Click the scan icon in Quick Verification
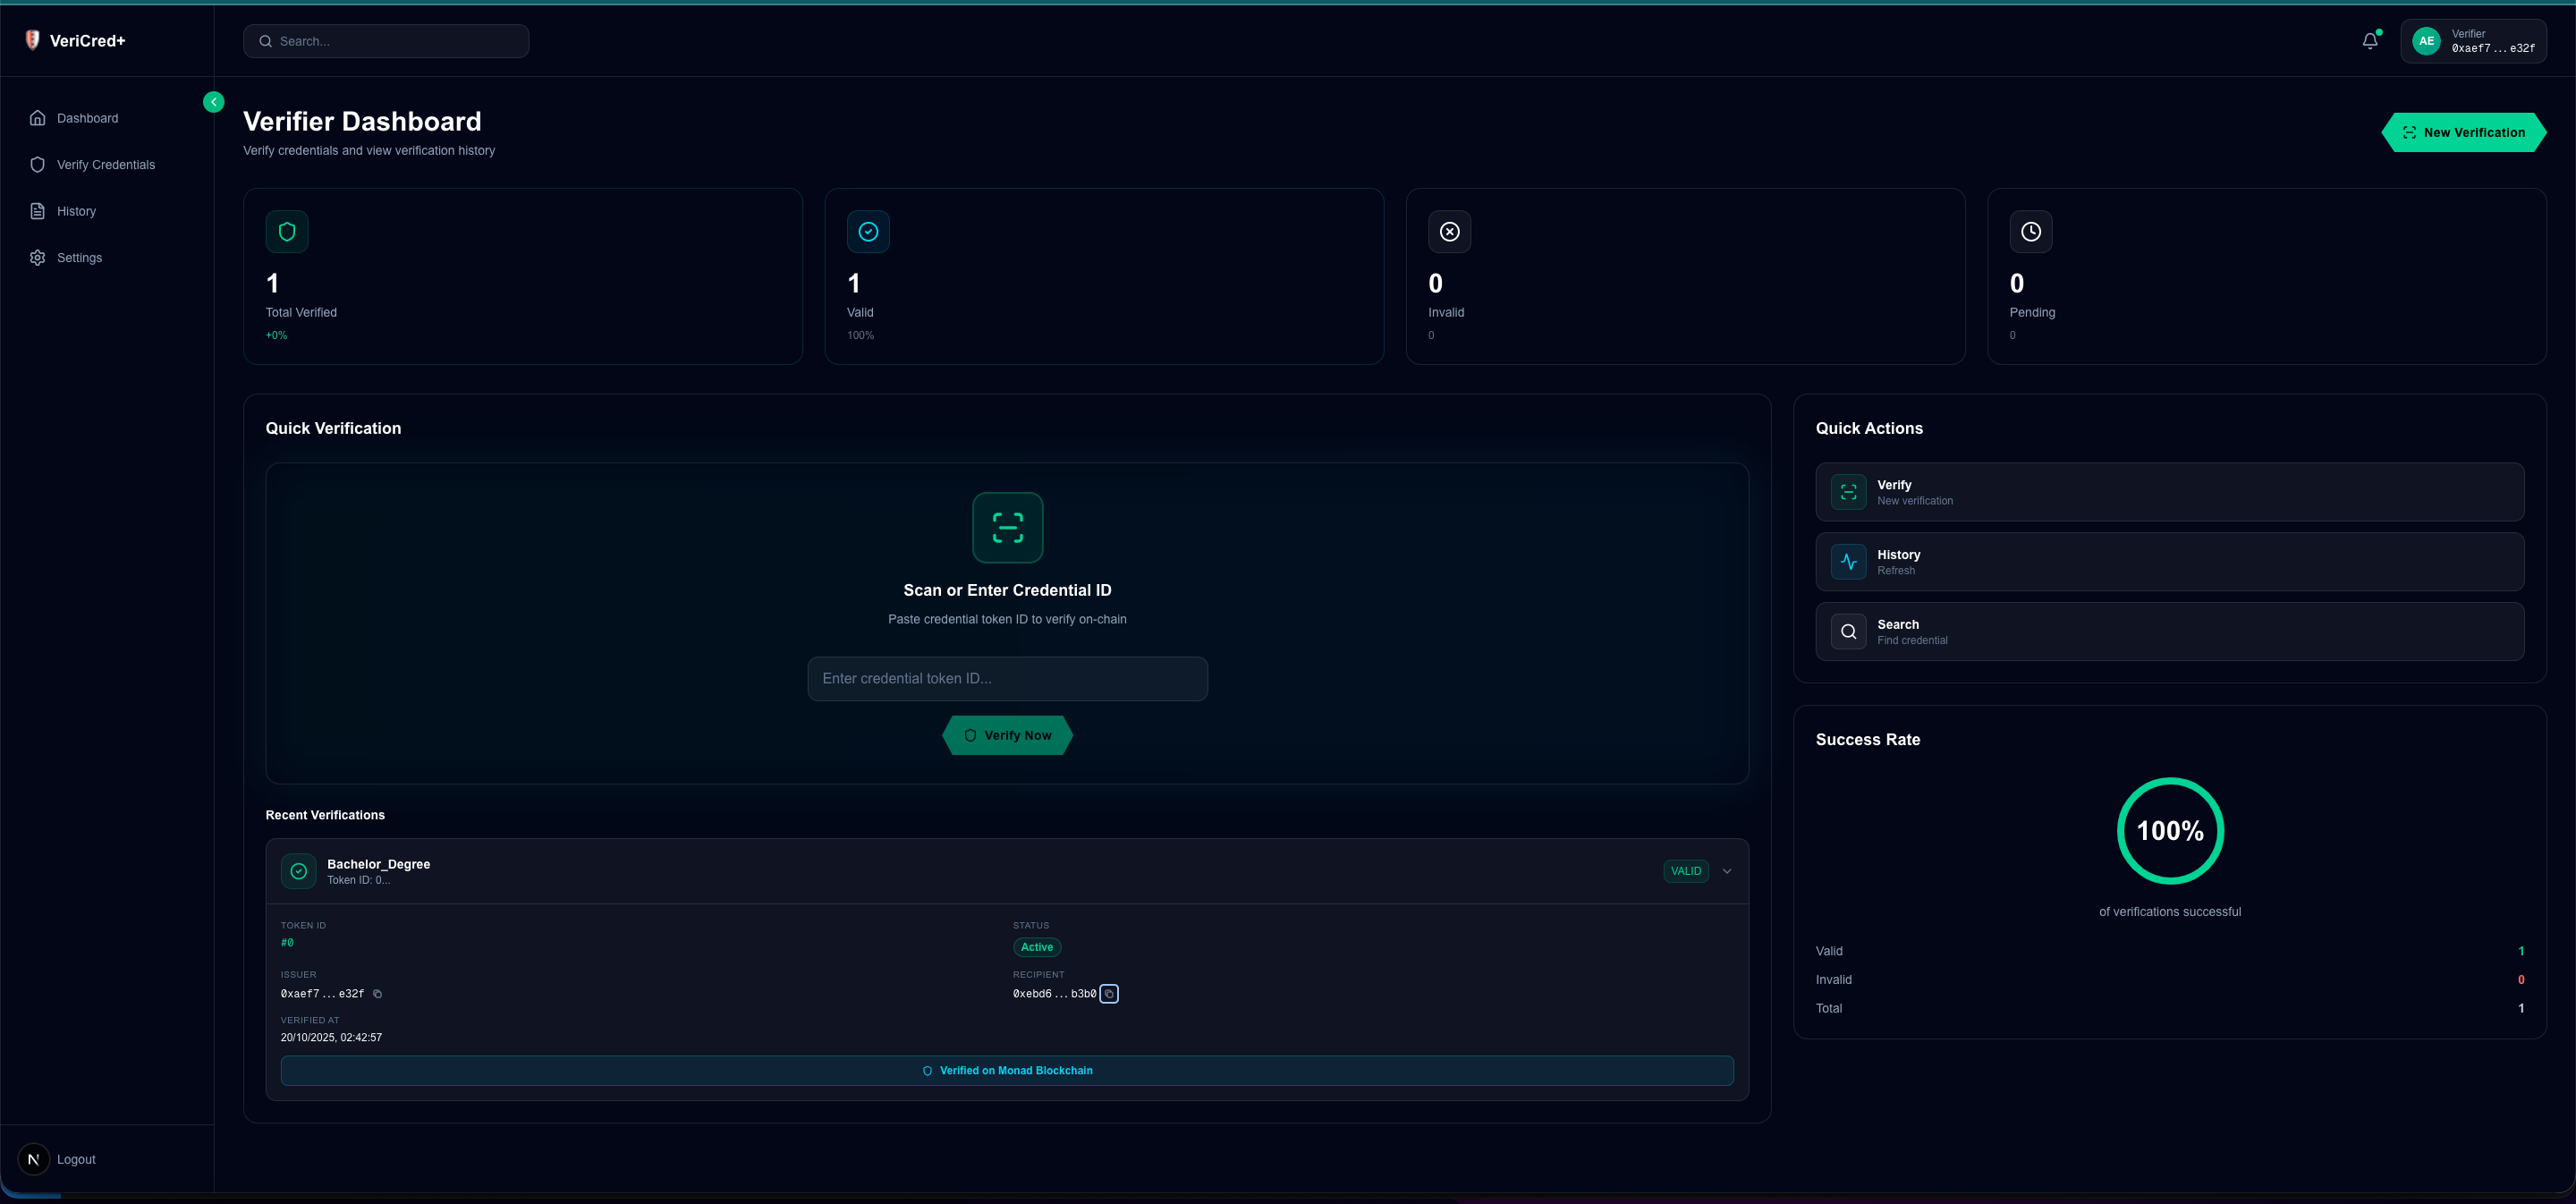 [1007, 528]
